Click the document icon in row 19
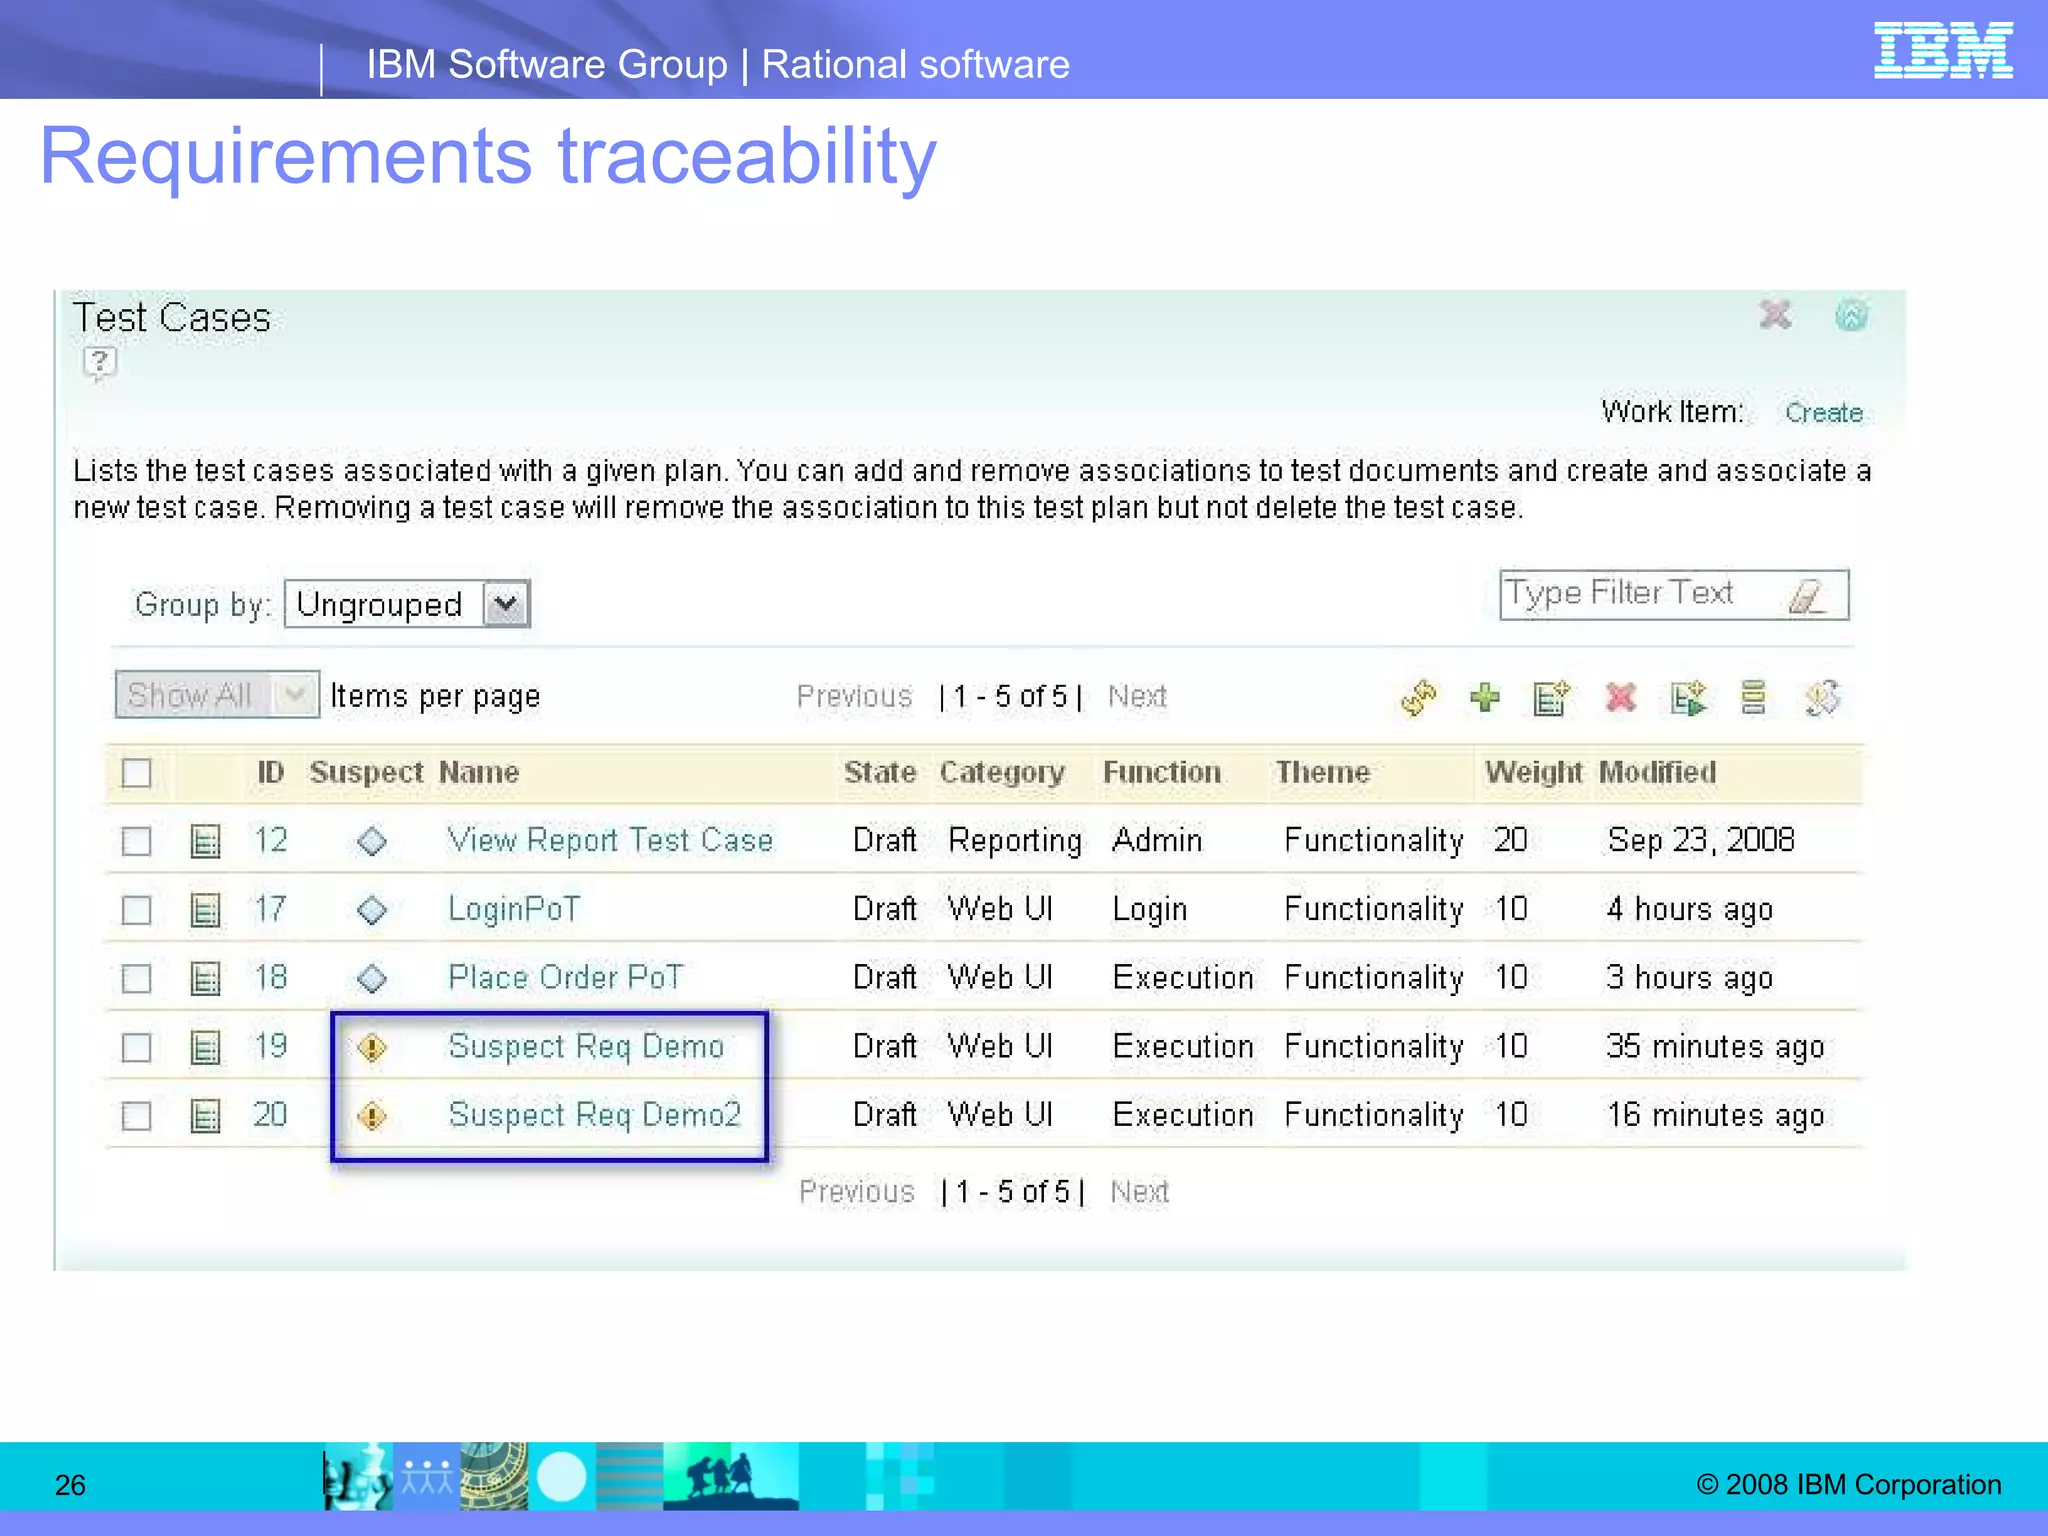The image size is (2048, 1536). point(205,1047)
